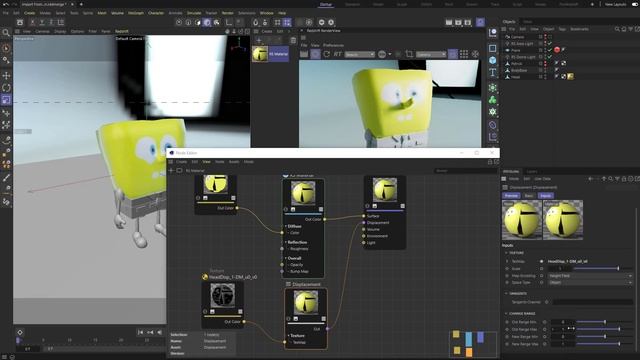
Task: Go to the start of the timeline
Action: [x=140, y=332]
